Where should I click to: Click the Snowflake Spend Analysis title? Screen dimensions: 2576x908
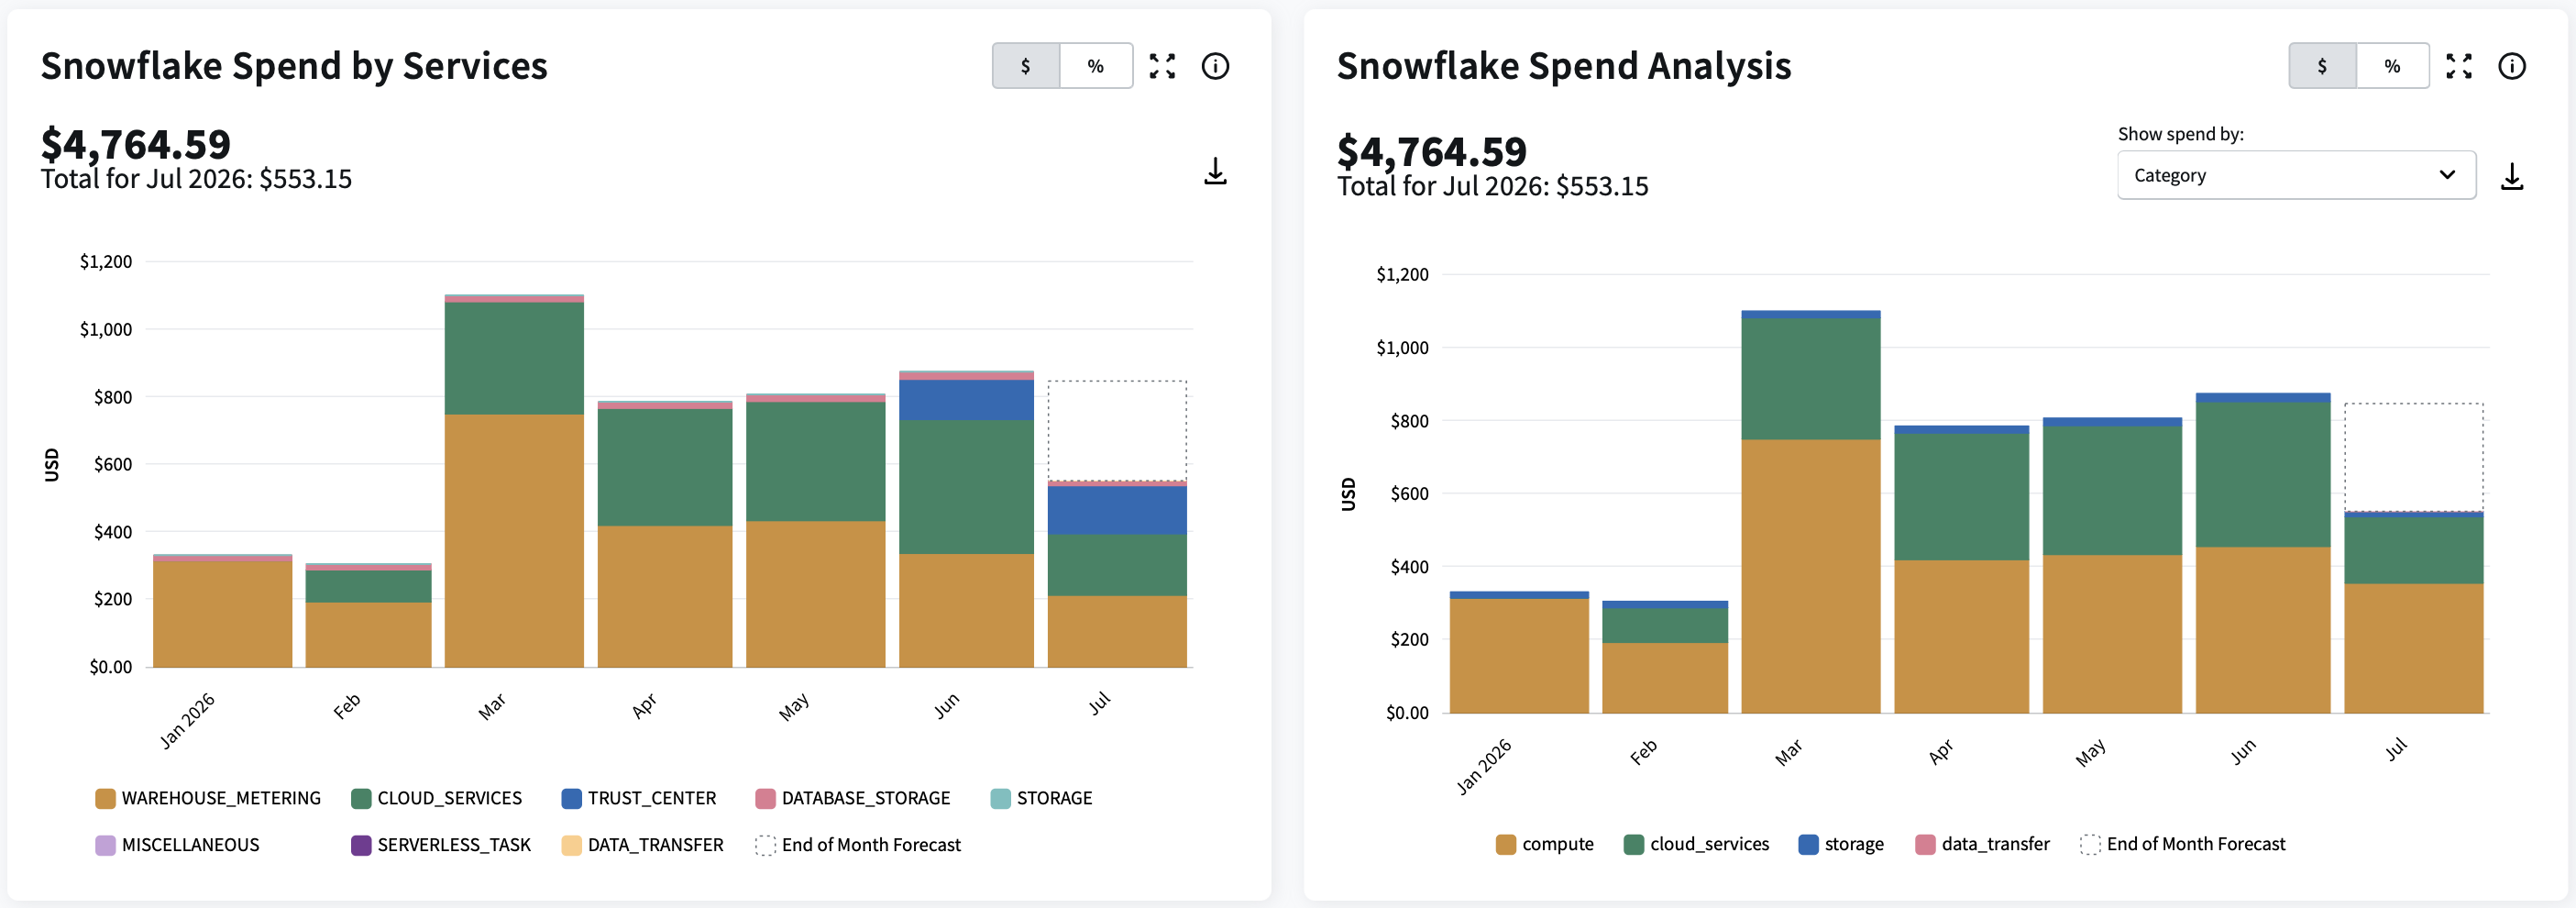[x=1564, y=66]
